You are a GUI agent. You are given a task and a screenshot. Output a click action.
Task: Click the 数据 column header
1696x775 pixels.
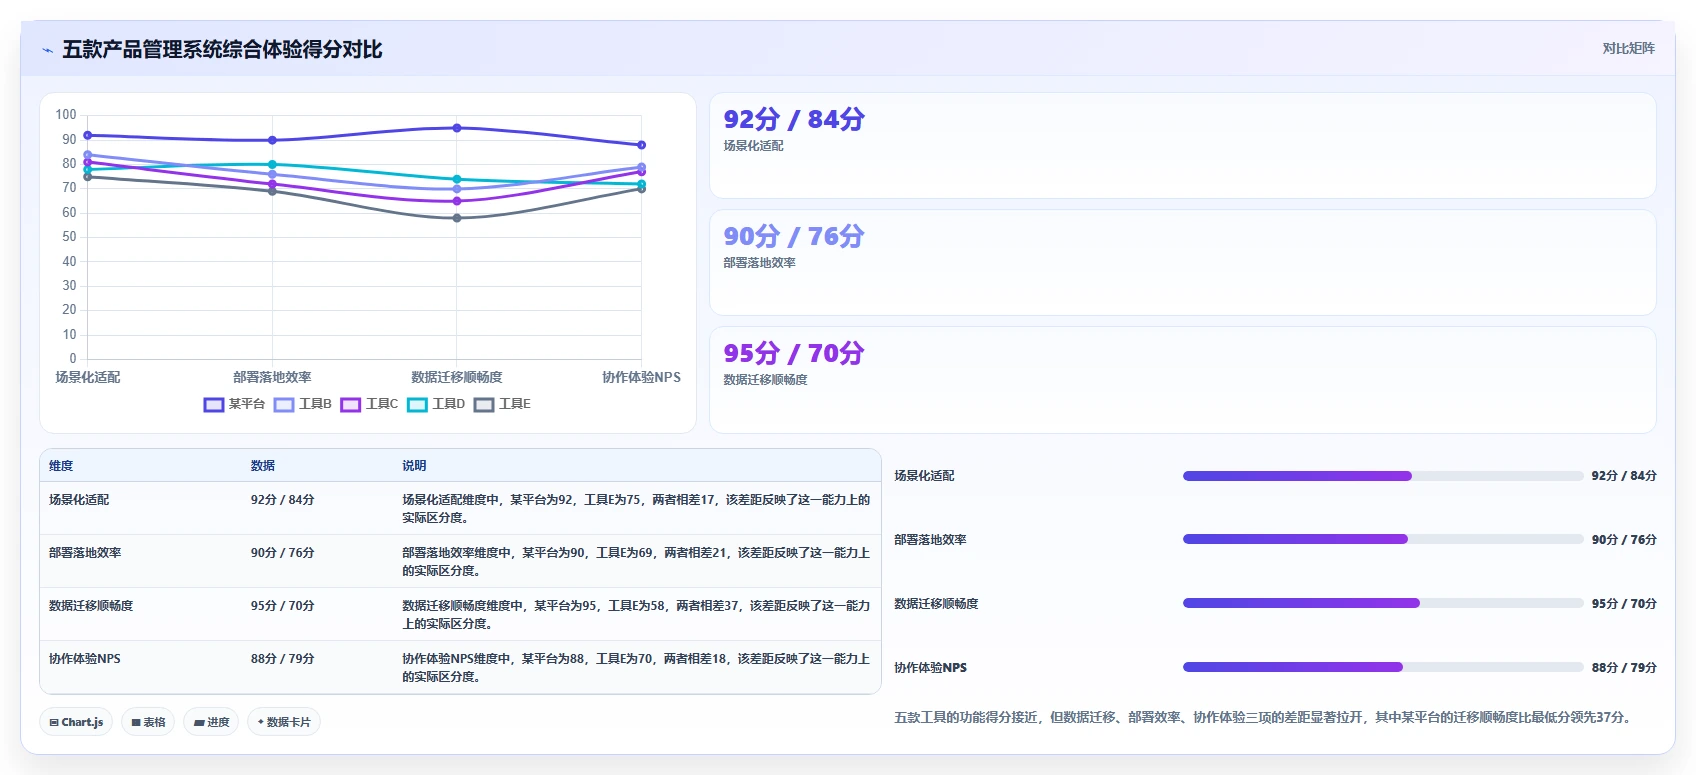pyautogui.click(x=263, y=466)
